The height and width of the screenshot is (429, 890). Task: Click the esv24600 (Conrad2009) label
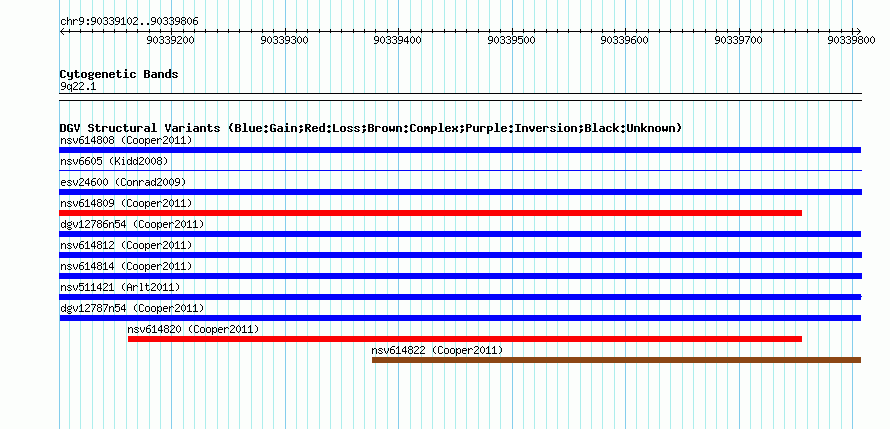(x=123, y=182)
